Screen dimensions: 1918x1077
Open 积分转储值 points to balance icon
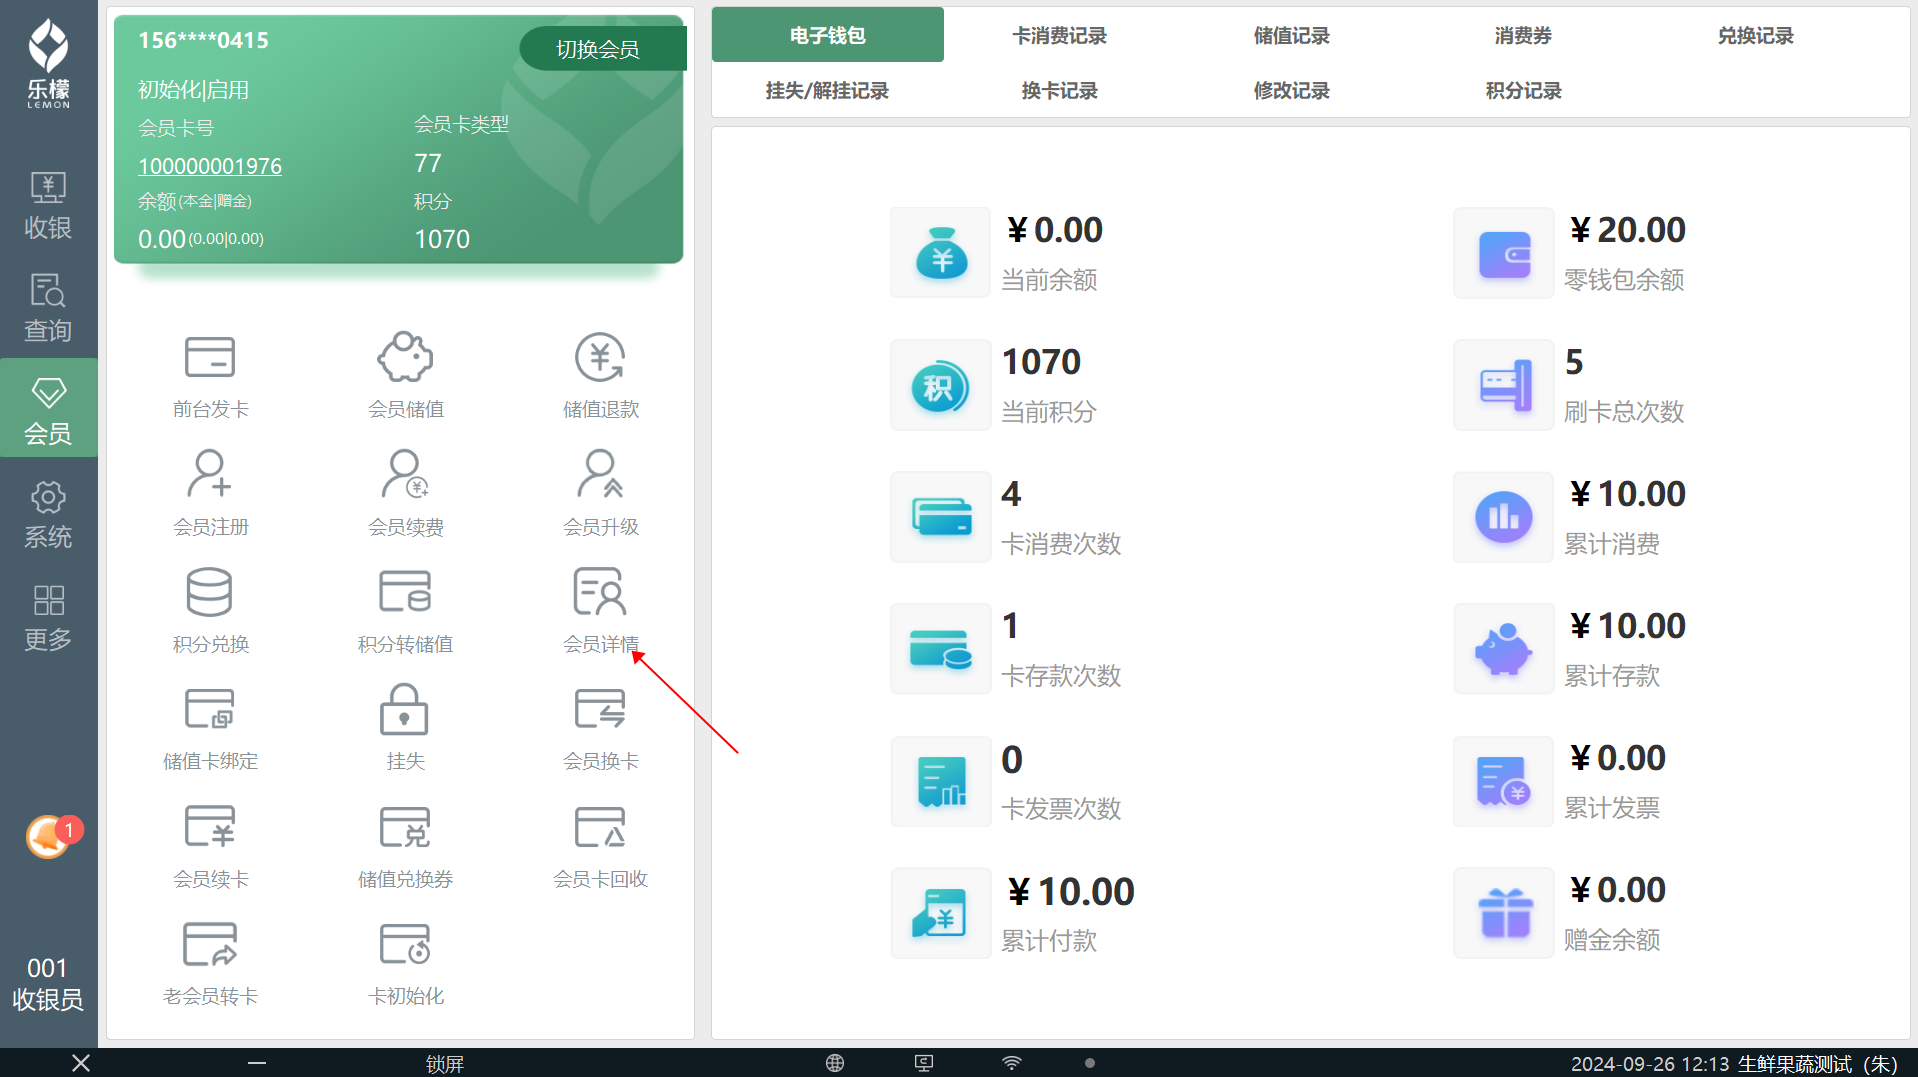tap(405, 592)
